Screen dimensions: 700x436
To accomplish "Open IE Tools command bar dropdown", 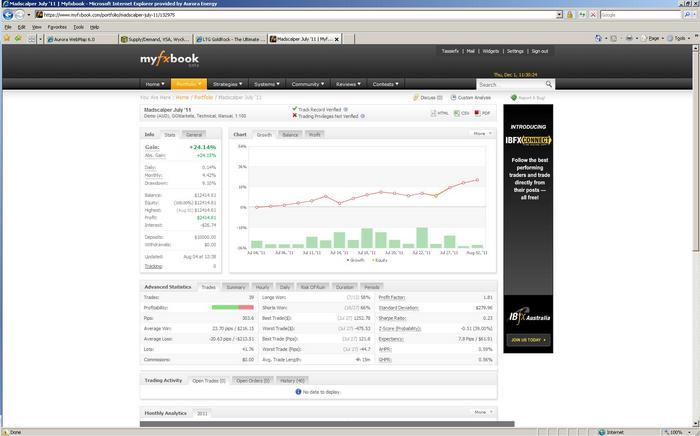I will [680, 38].
